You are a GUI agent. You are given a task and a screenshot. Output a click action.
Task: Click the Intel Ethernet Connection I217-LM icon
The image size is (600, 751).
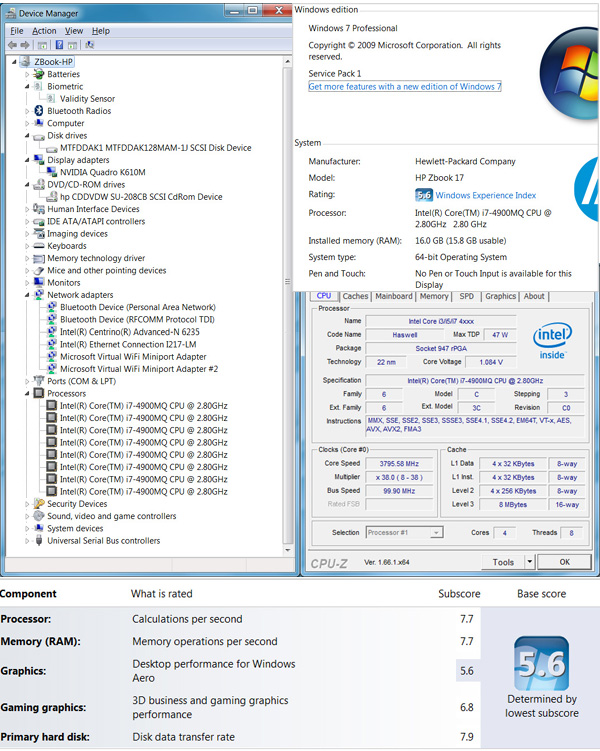click(52, 344)
